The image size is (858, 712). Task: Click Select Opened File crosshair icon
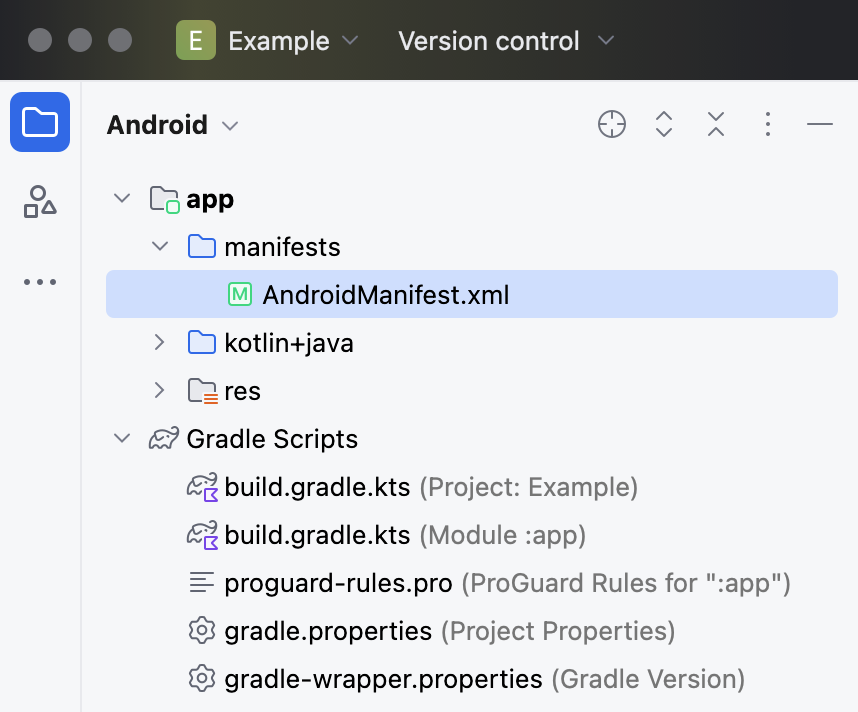[x=612, y=125]
